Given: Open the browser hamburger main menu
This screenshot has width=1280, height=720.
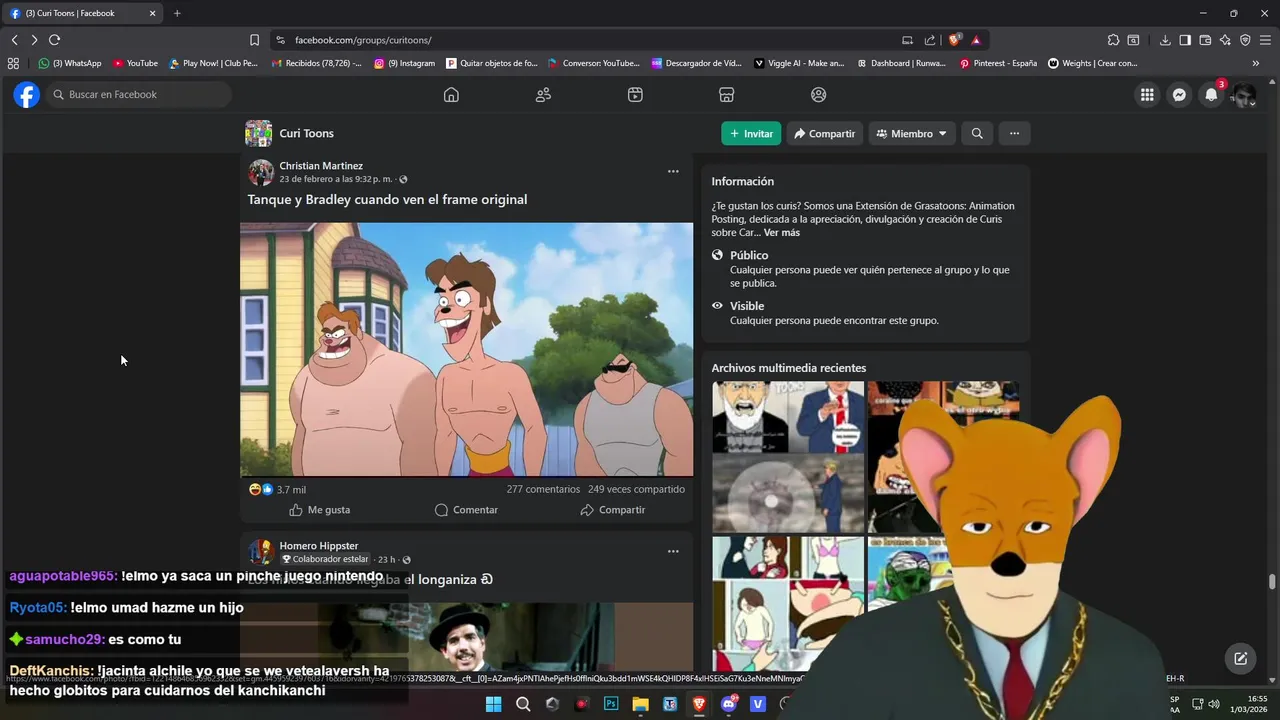Looking at the screenshot, I should tap(1265, 40).
